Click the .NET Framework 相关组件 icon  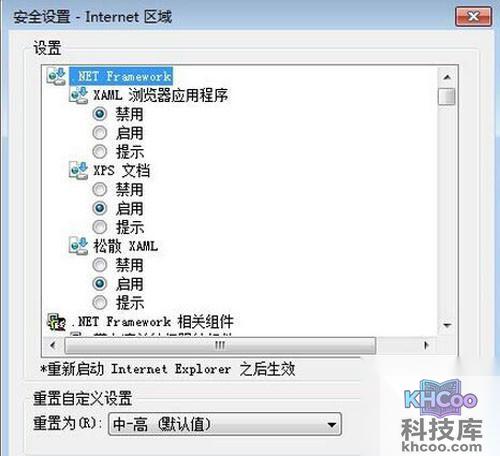[56, 322]
